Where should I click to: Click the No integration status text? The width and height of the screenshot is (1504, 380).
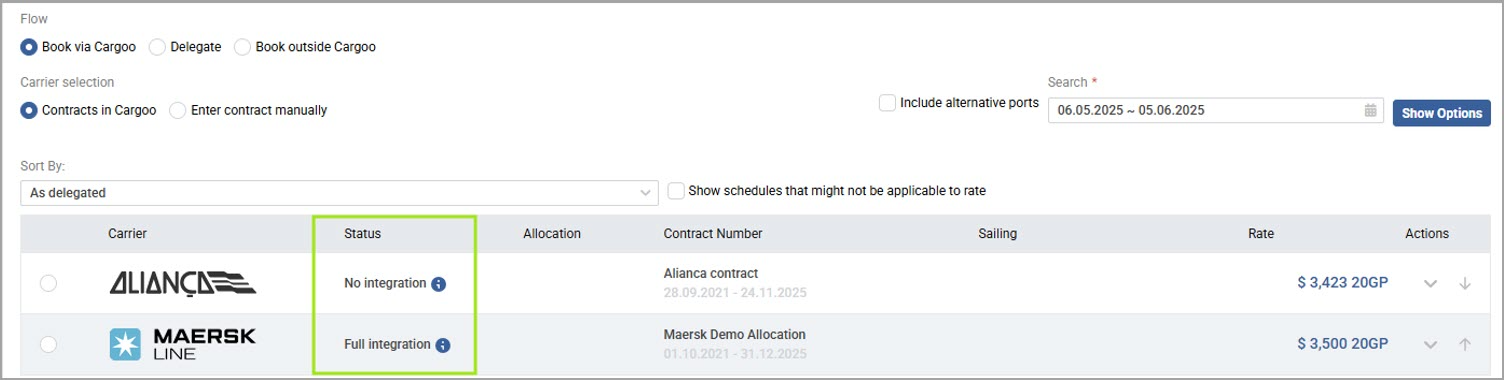coord(385,284)
